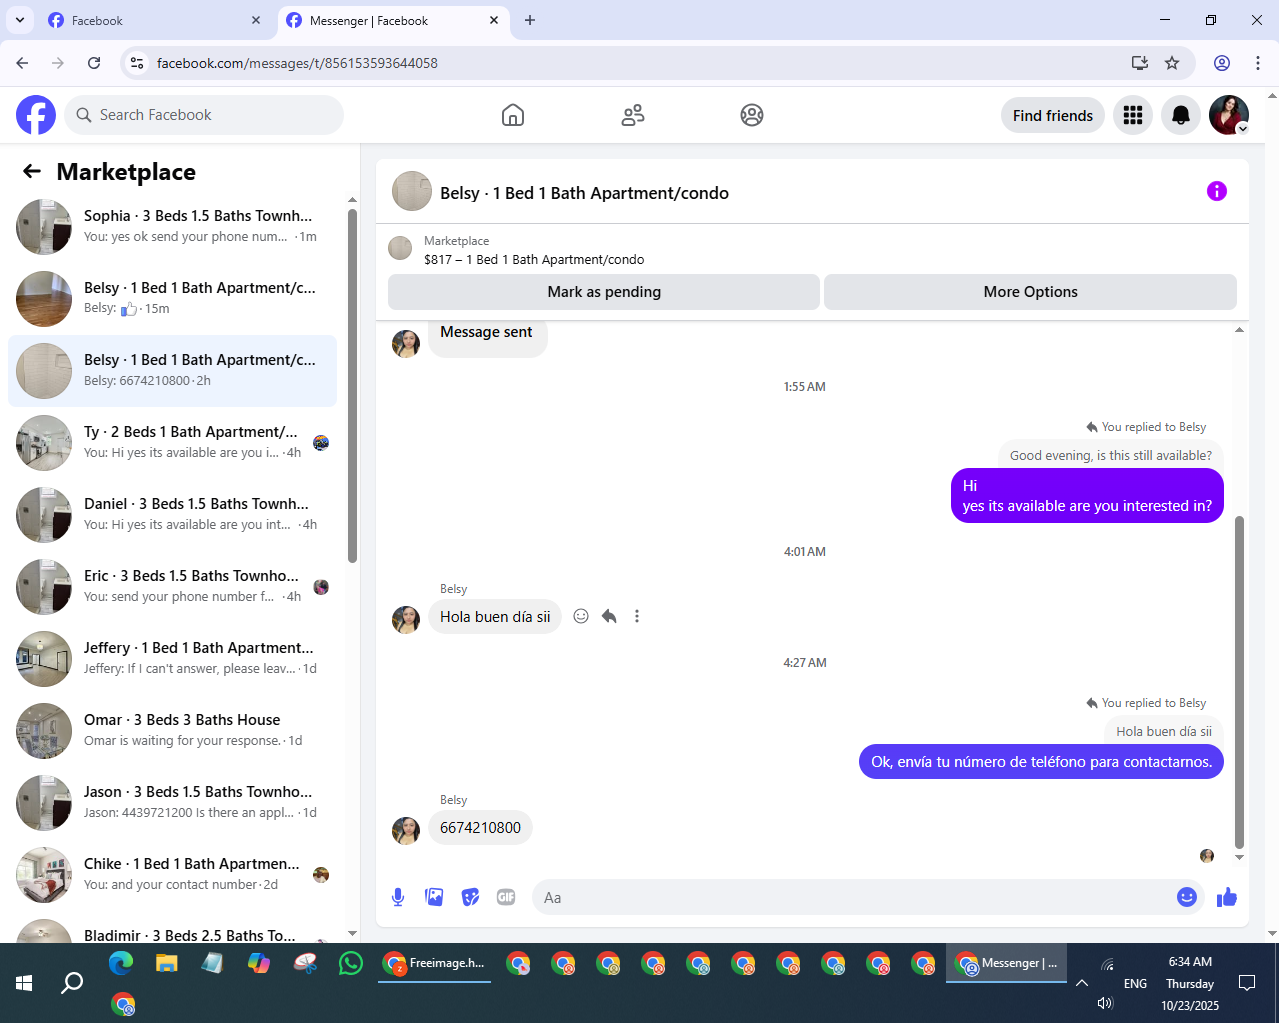Open Omar 3 Beds 3 Baths House conversation
The width and height of the screenshot is (1279, 1023).
(x=172, y=731)
